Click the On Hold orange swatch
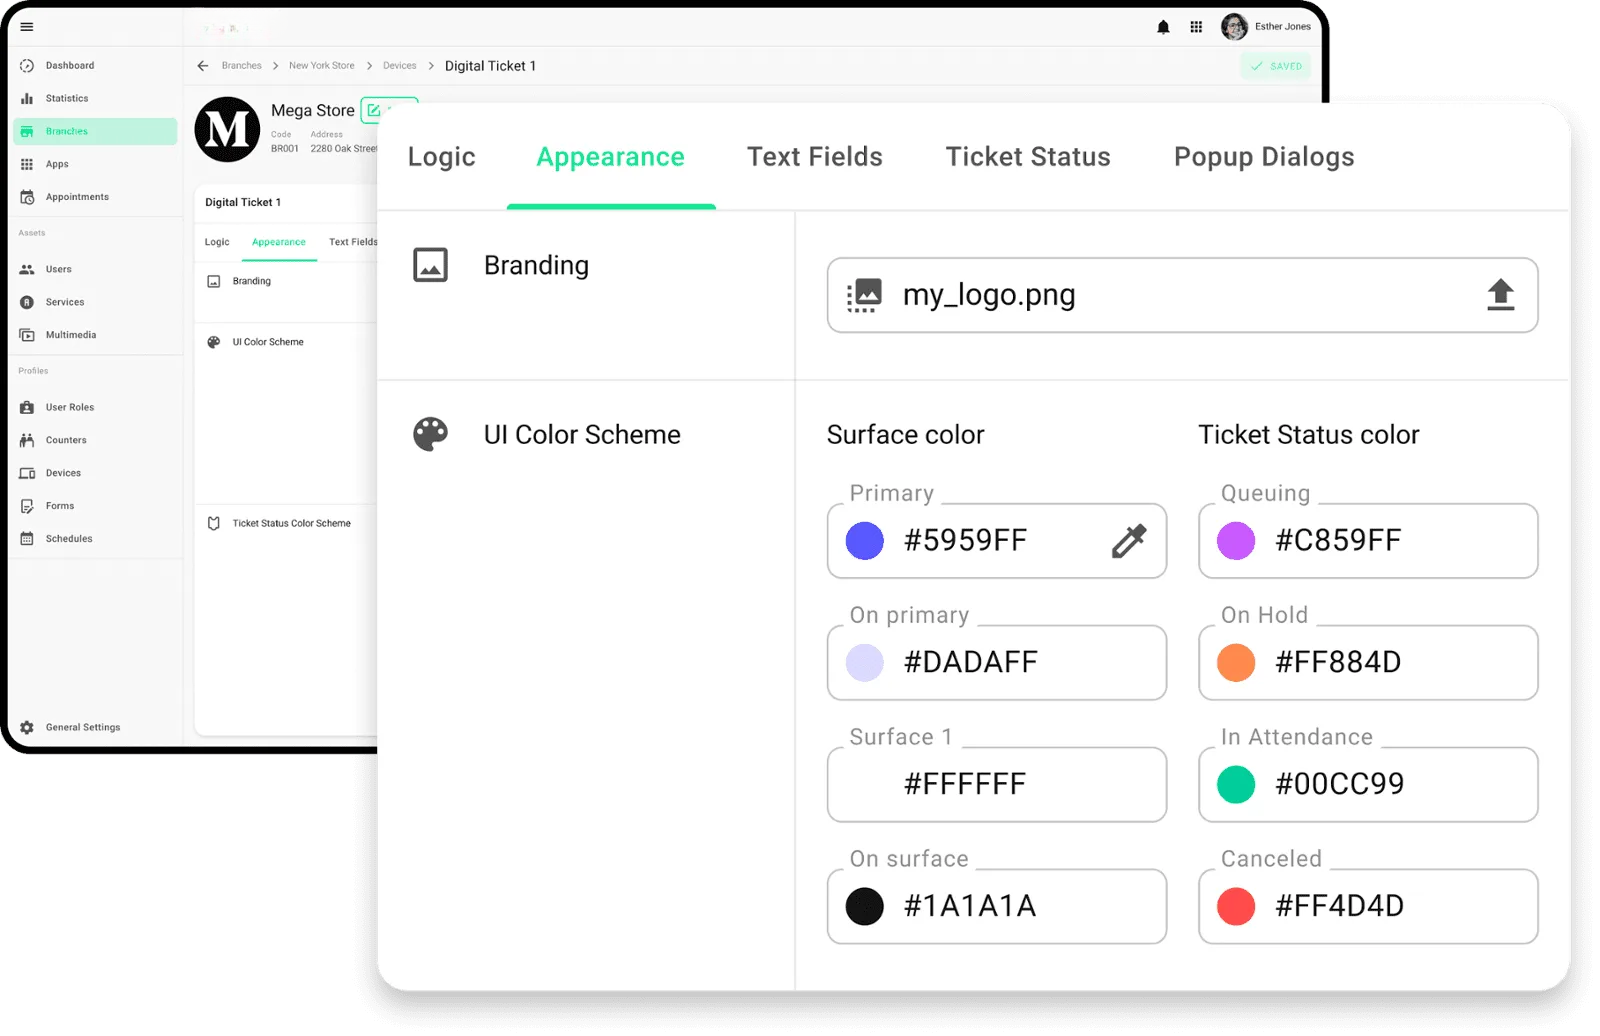The width and height of the screenshot is (1600, 1036). [x=1236, y=663]
